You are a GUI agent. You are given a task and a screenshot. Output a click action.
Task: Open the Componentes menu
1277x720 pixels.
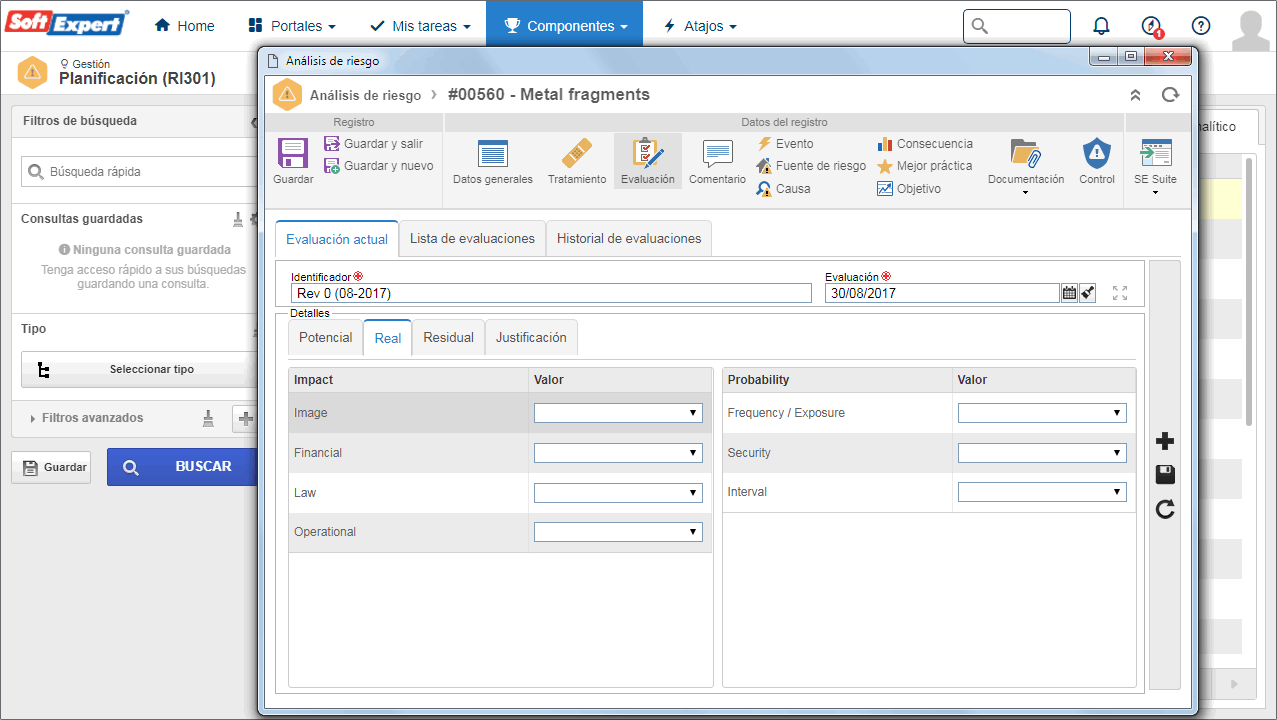click(x=565, y=26)
